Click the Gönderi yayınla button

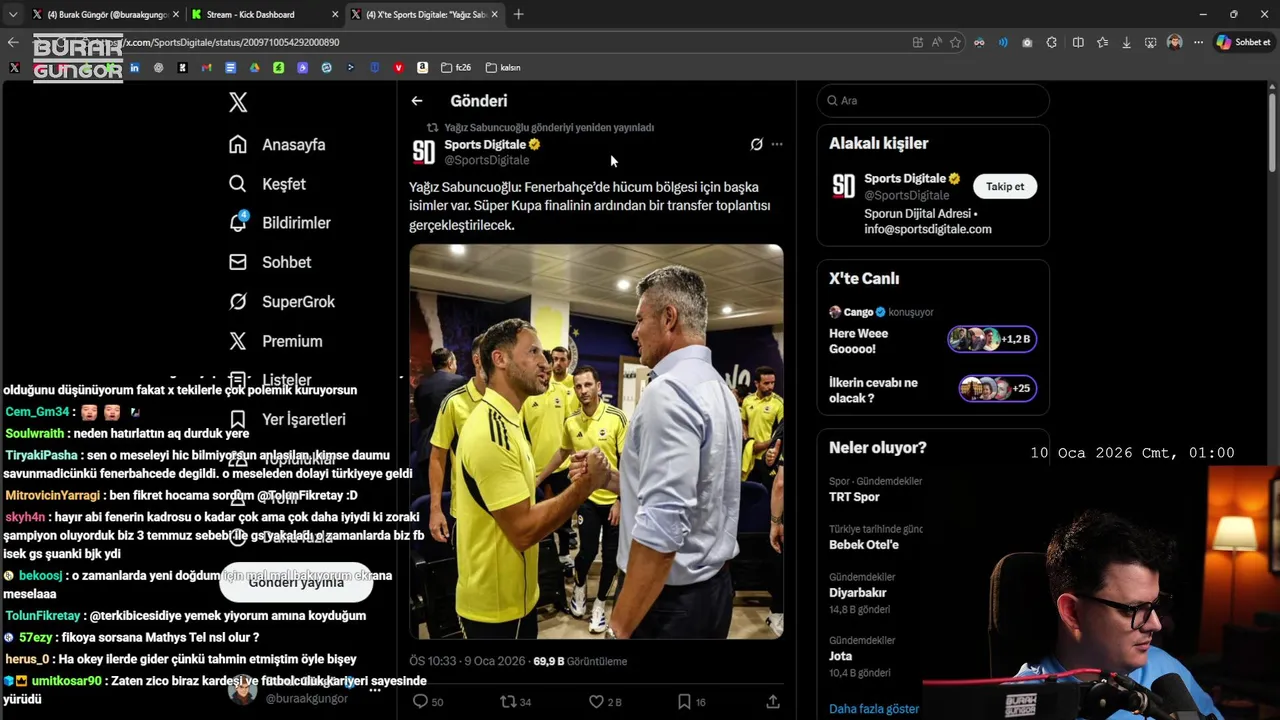296,582
